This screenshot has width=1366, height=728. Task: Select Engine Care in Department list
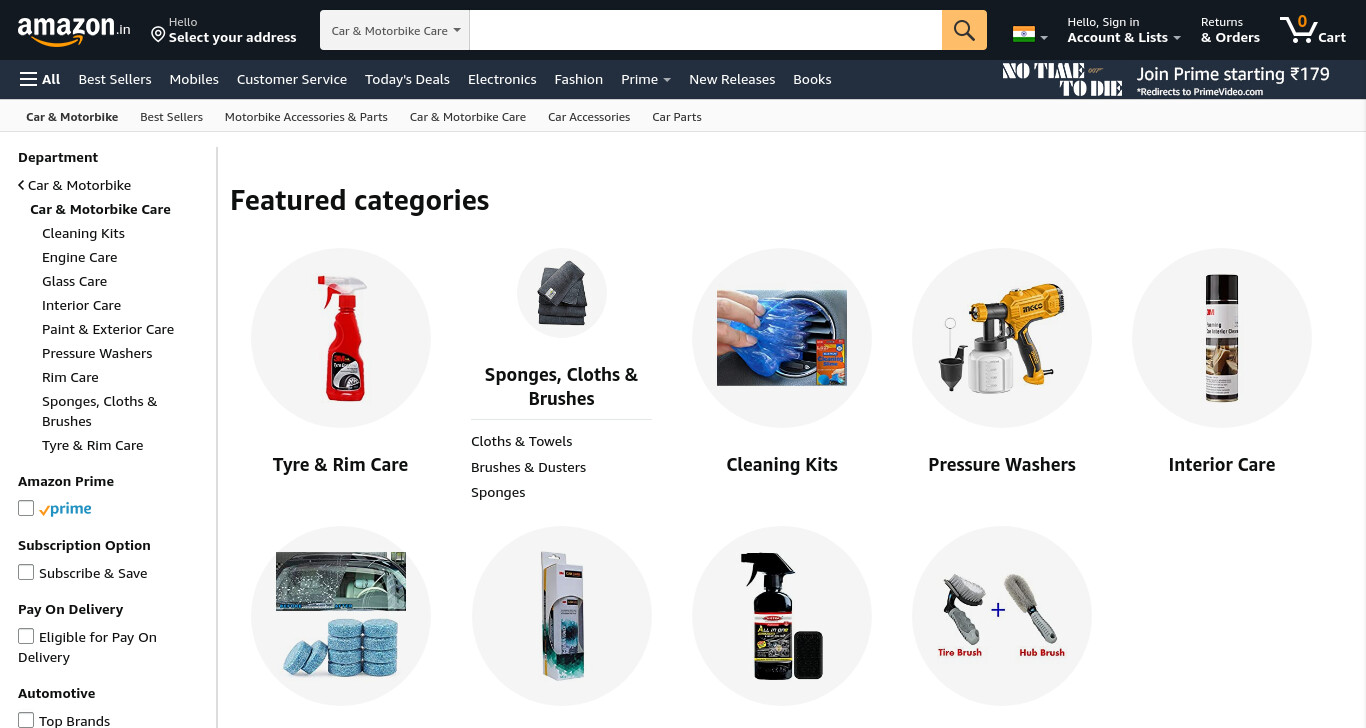(x=80, y=257)
